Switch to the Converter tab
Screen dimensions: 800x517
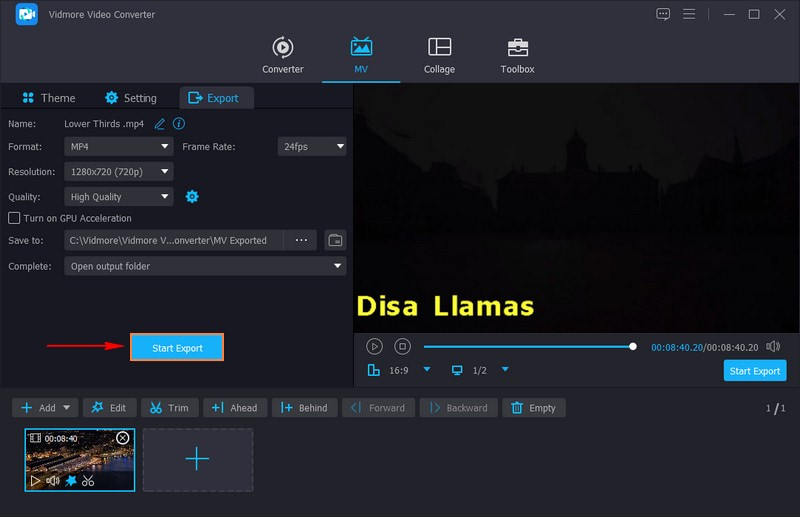click(x=283, y=55)
